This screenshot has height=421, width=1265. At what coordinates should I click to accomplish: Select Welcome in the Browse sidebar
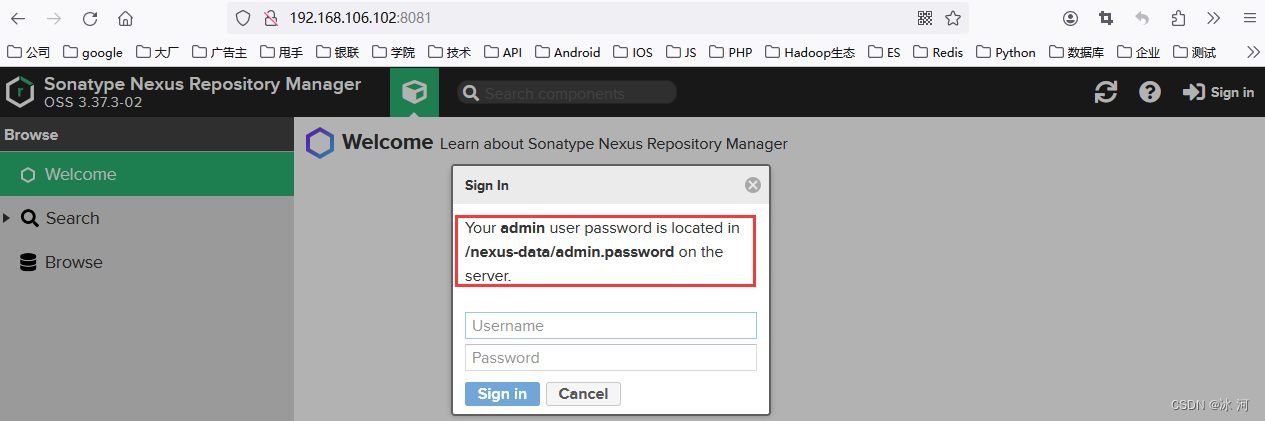click(80, 174)
